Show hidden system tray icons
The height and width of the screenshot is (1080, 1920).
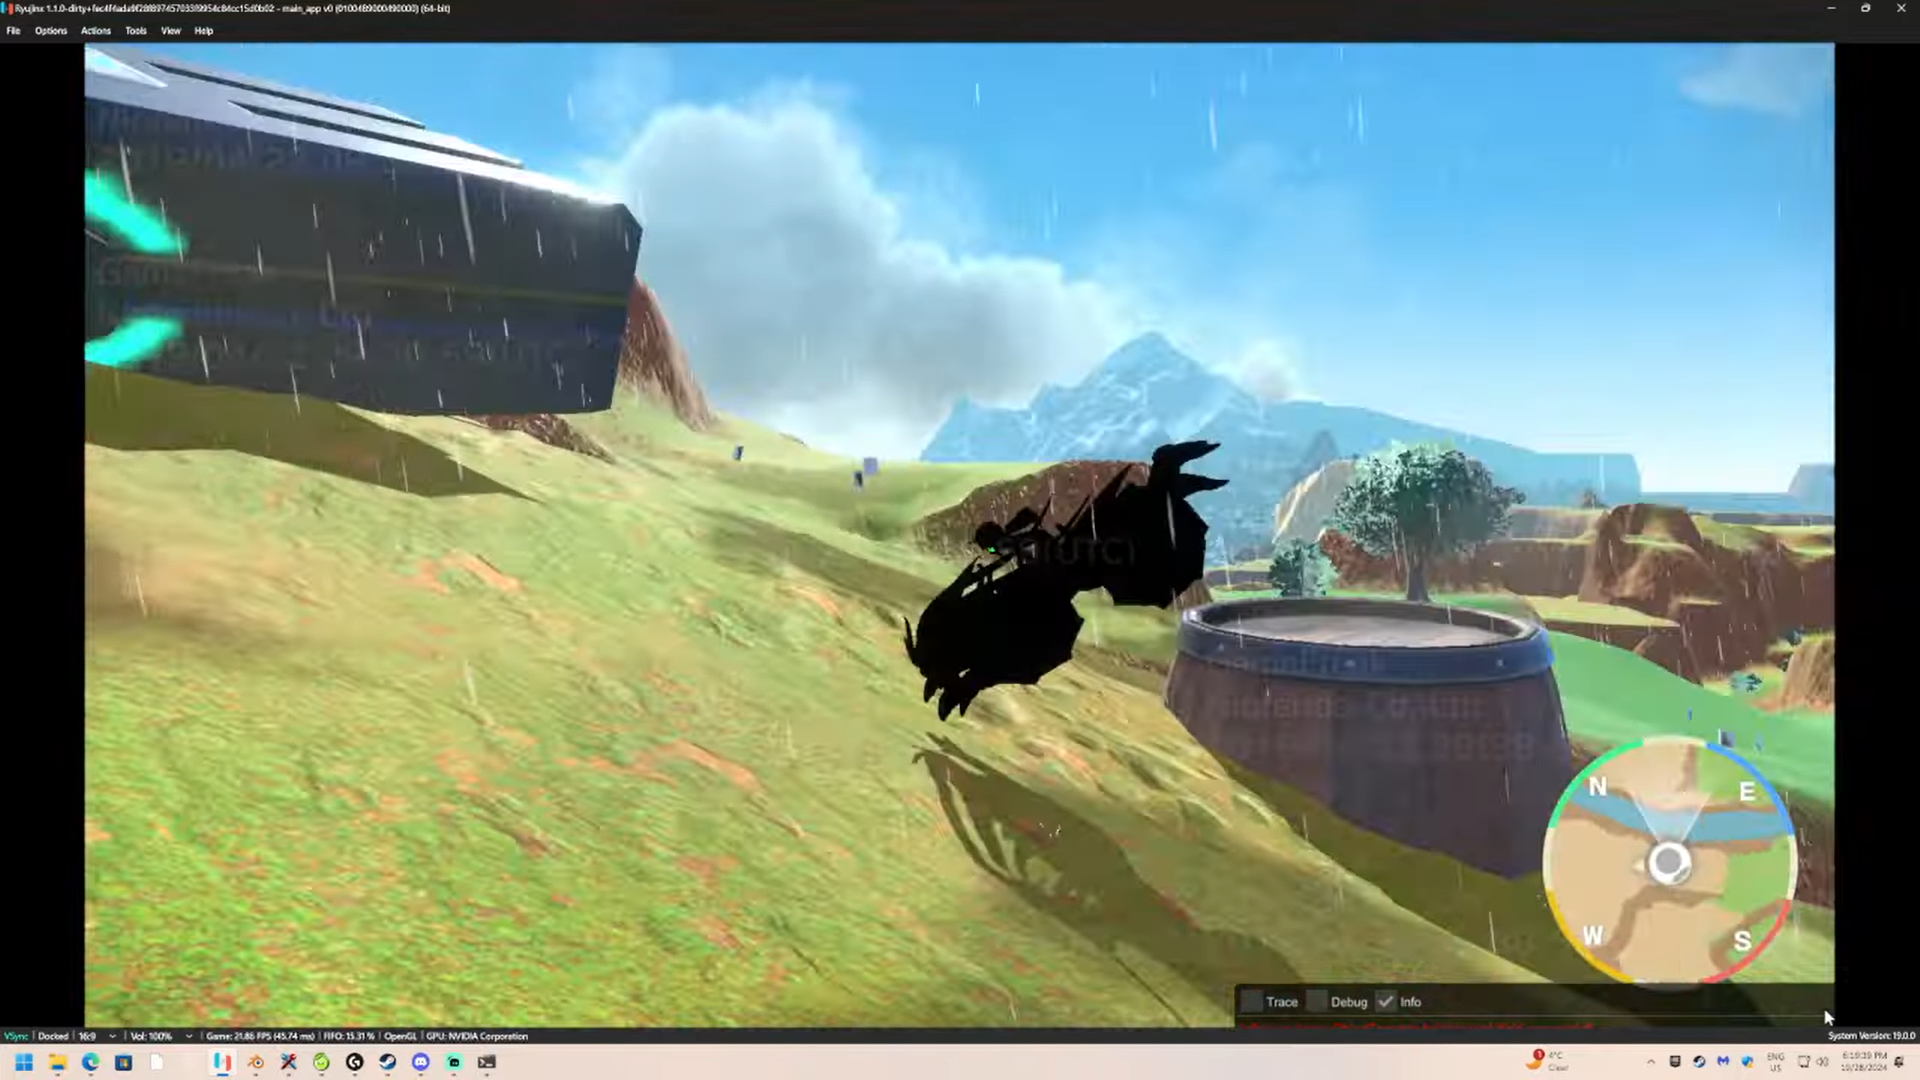[x=1651, y=1062]
